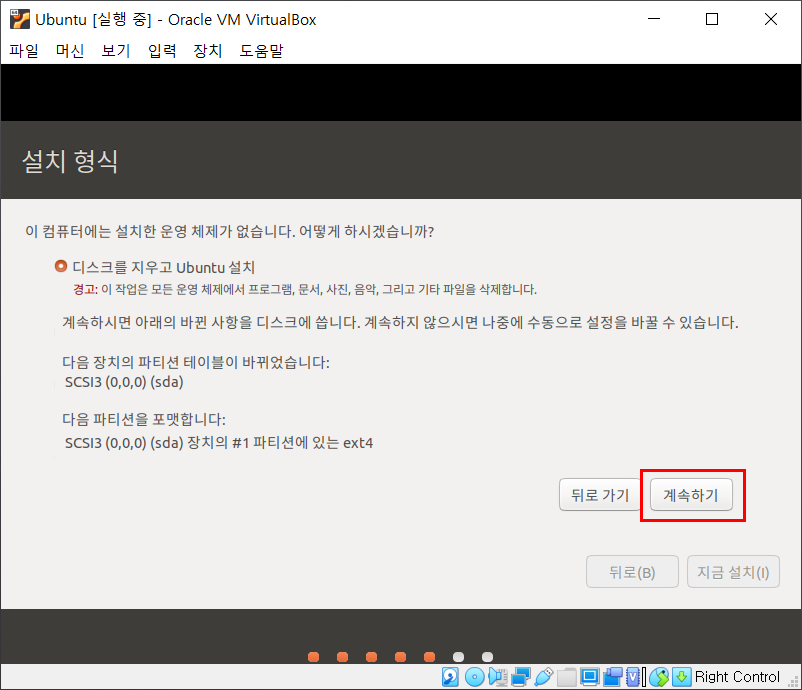Screen dimensions: 802x690
Task: Open the 도움말 menu
Action: [x=261, y=51]
